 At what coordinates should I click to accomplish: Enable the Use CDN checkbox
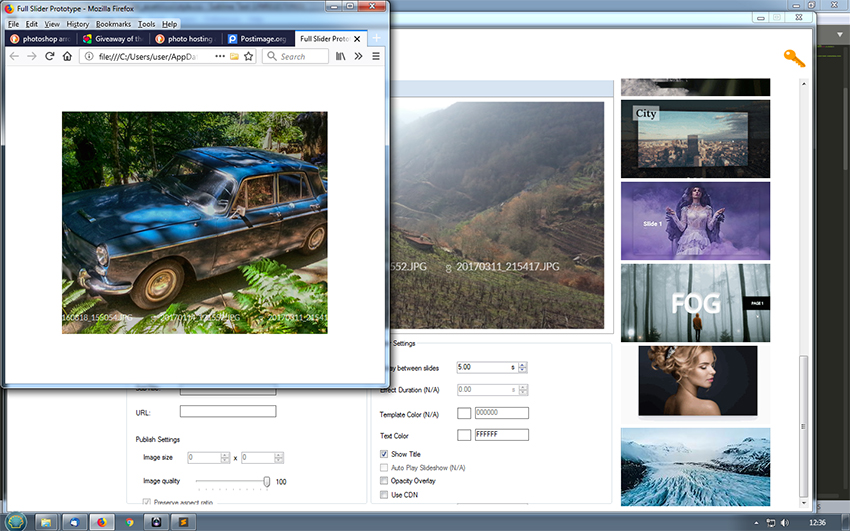[384, 495]
